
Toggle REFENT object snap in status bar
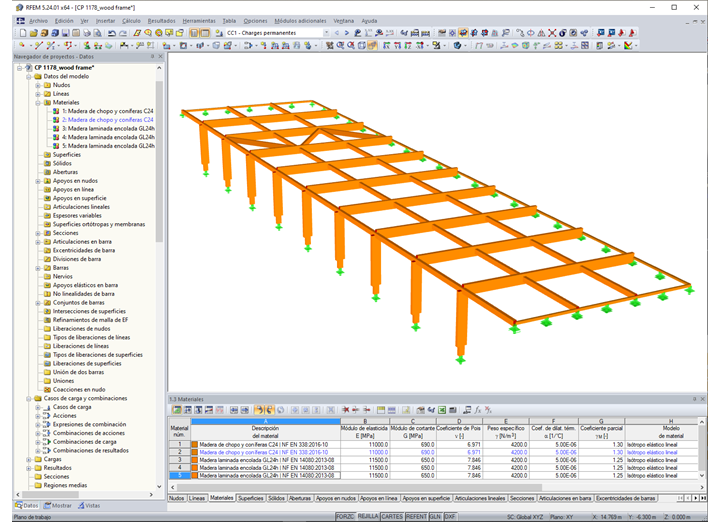(416, 516)
